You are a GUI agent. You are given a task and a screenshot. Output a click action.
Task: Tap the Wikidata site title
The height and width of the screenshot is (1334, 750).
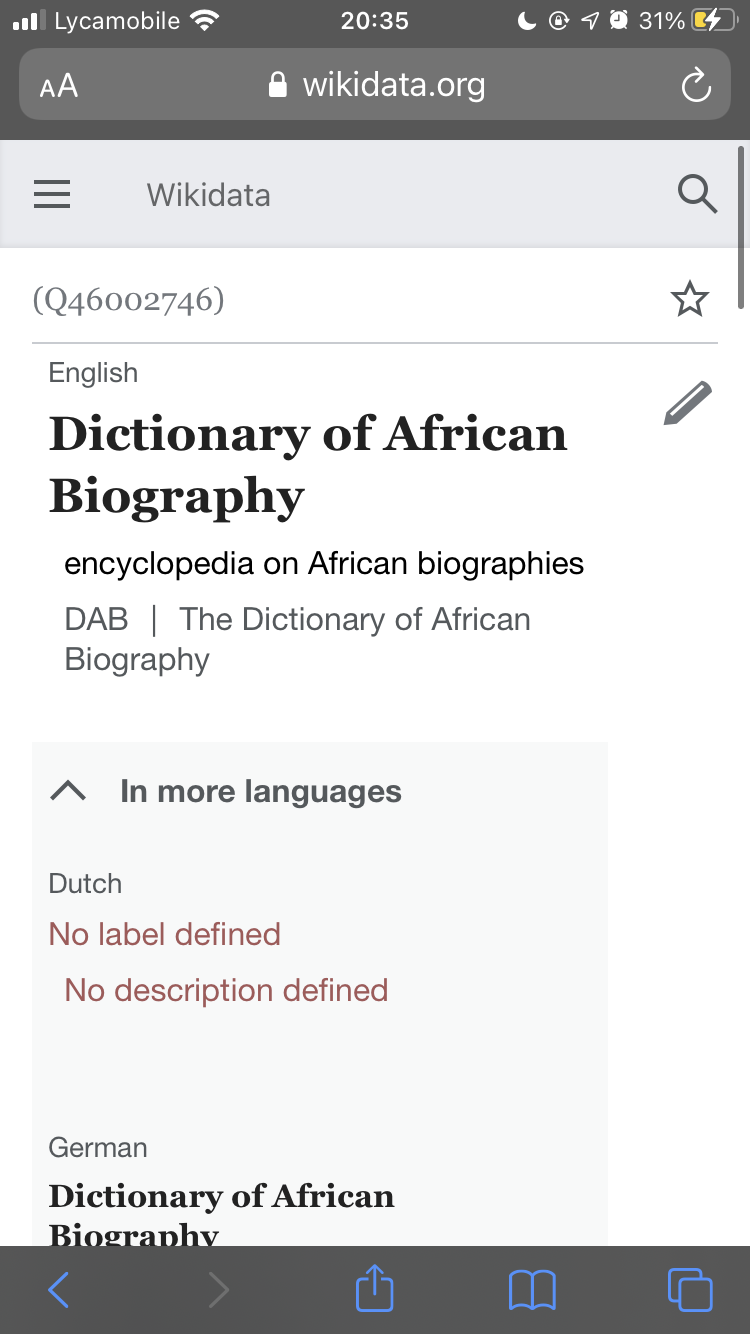click(208, 194)
